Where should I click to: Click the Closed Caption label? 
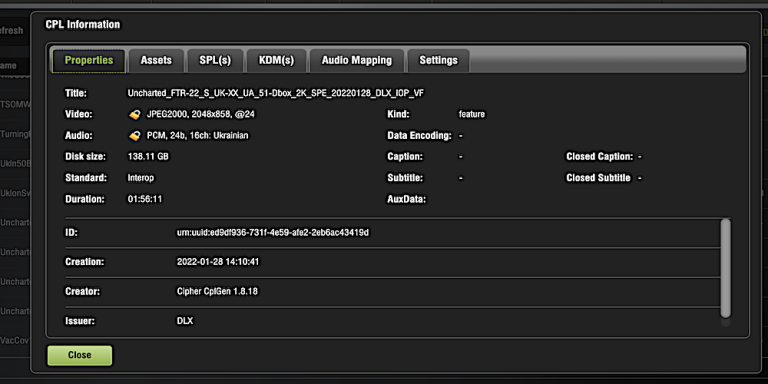click(600, 157)
